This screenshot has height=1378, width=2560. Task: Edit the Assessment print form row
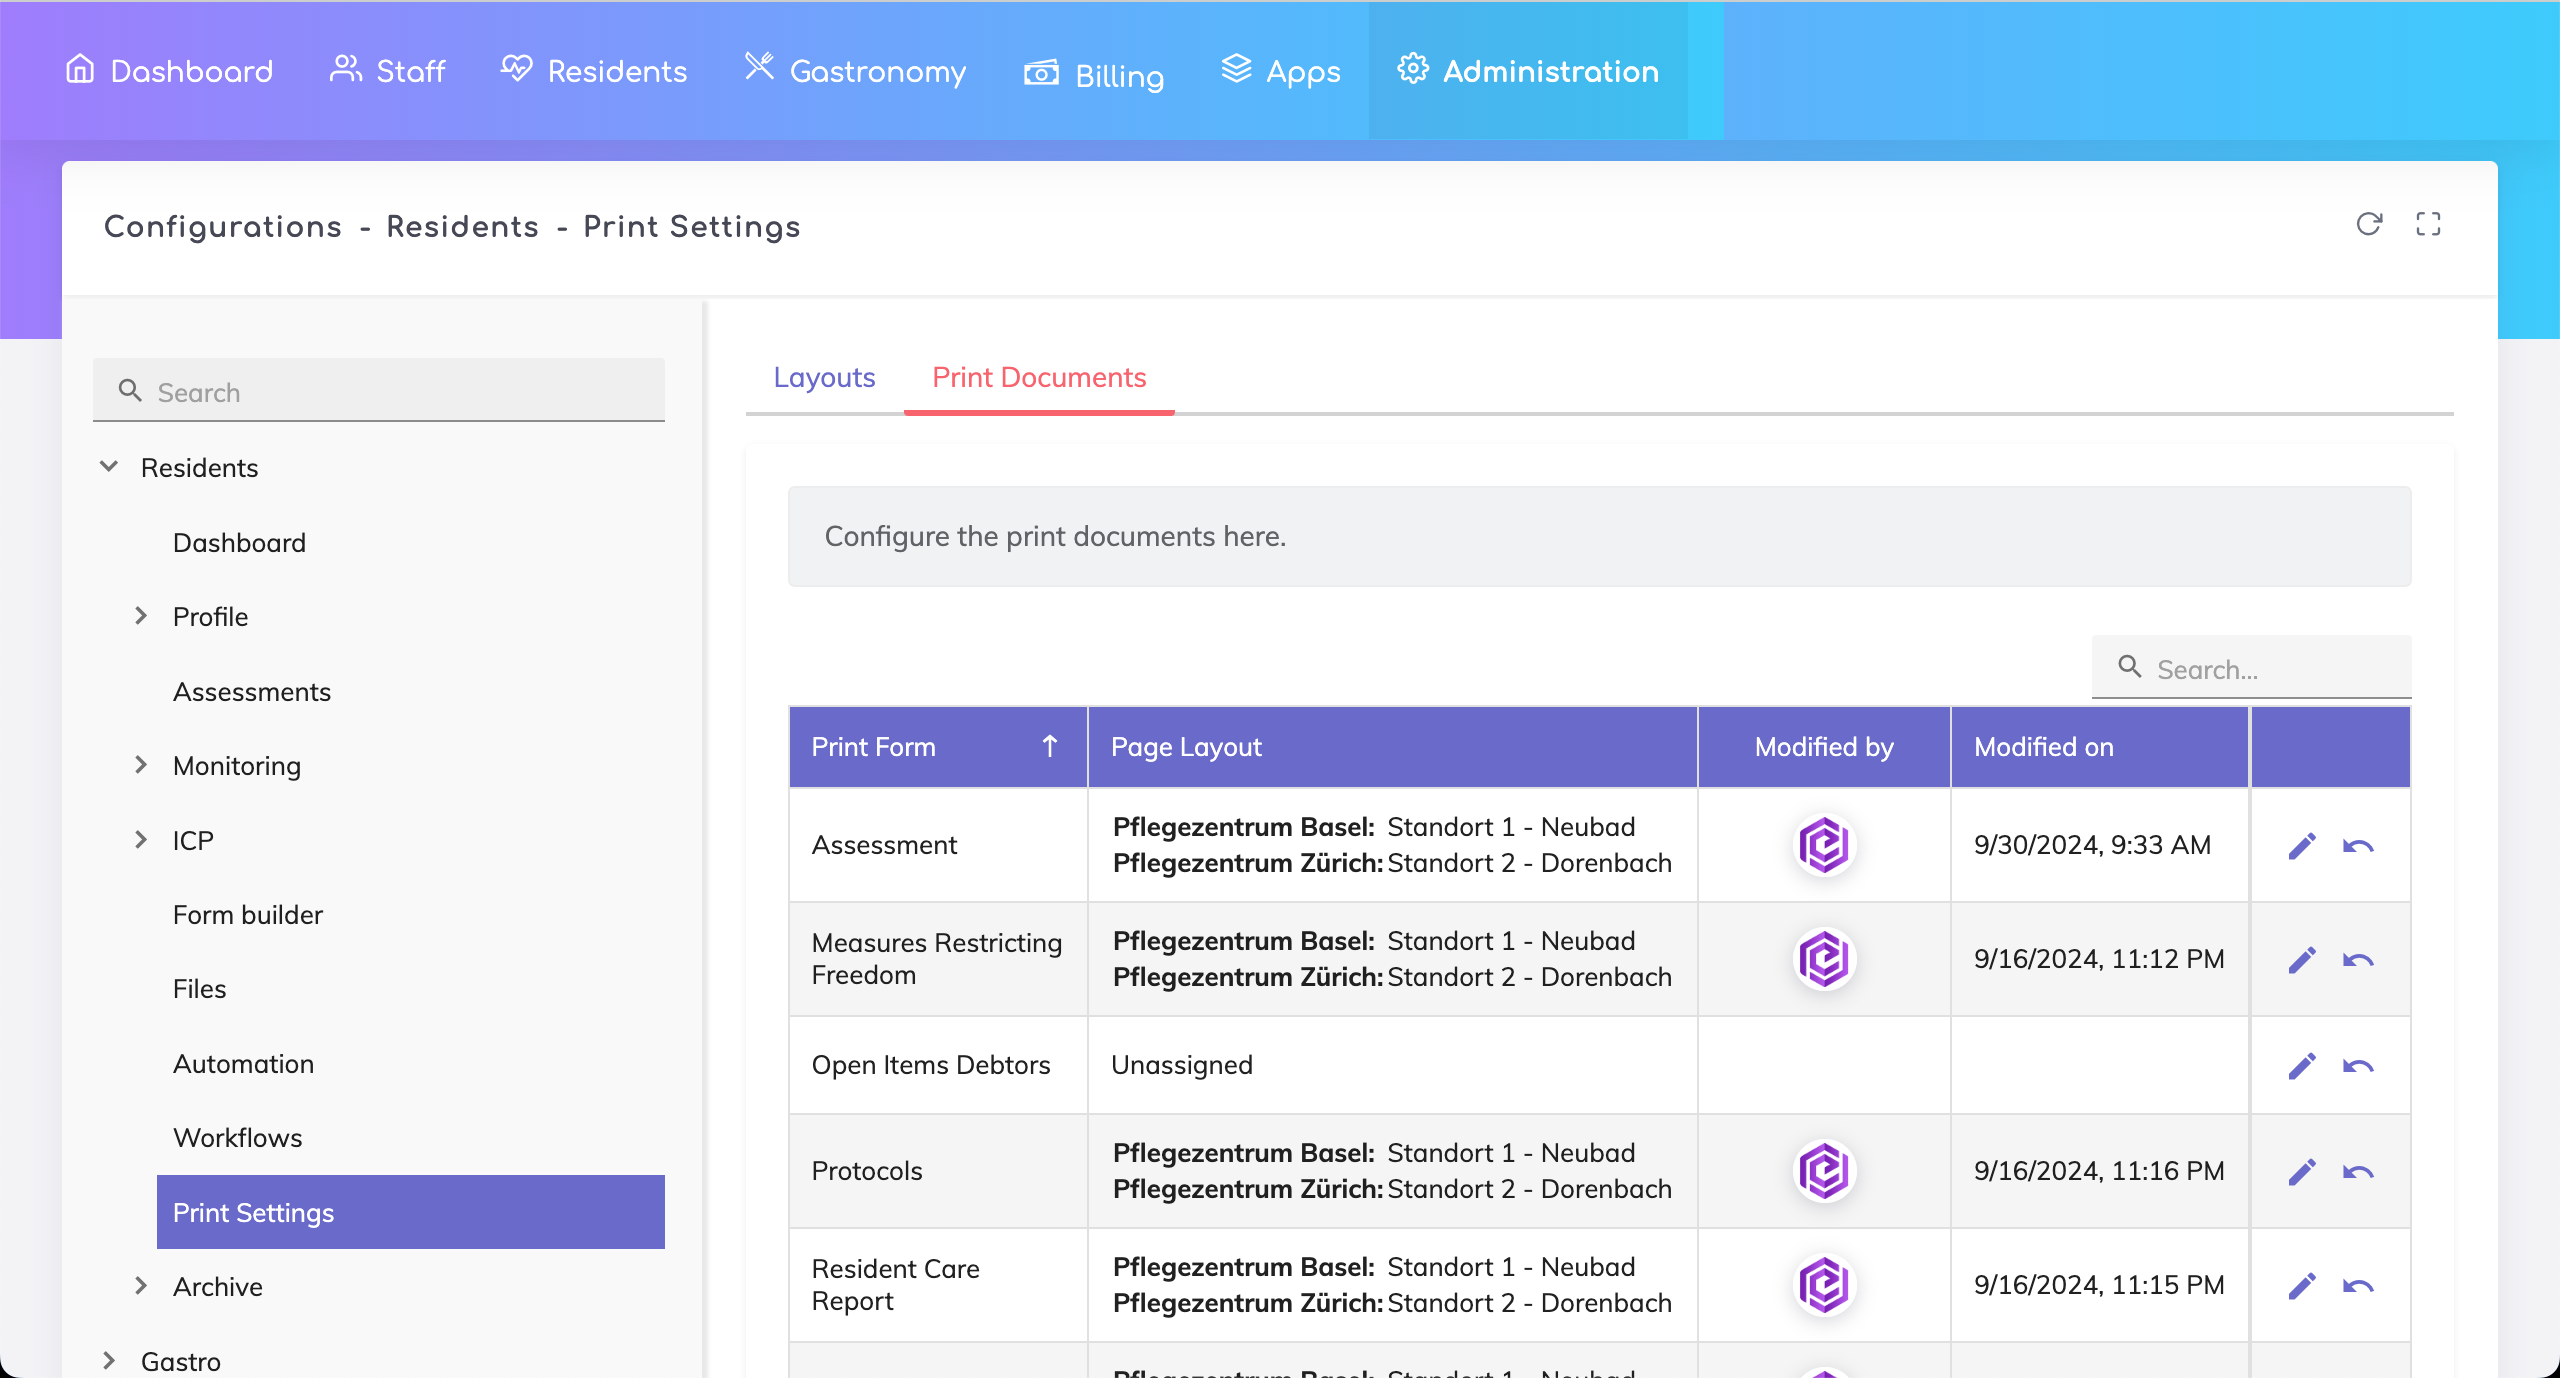point(2302,846)
